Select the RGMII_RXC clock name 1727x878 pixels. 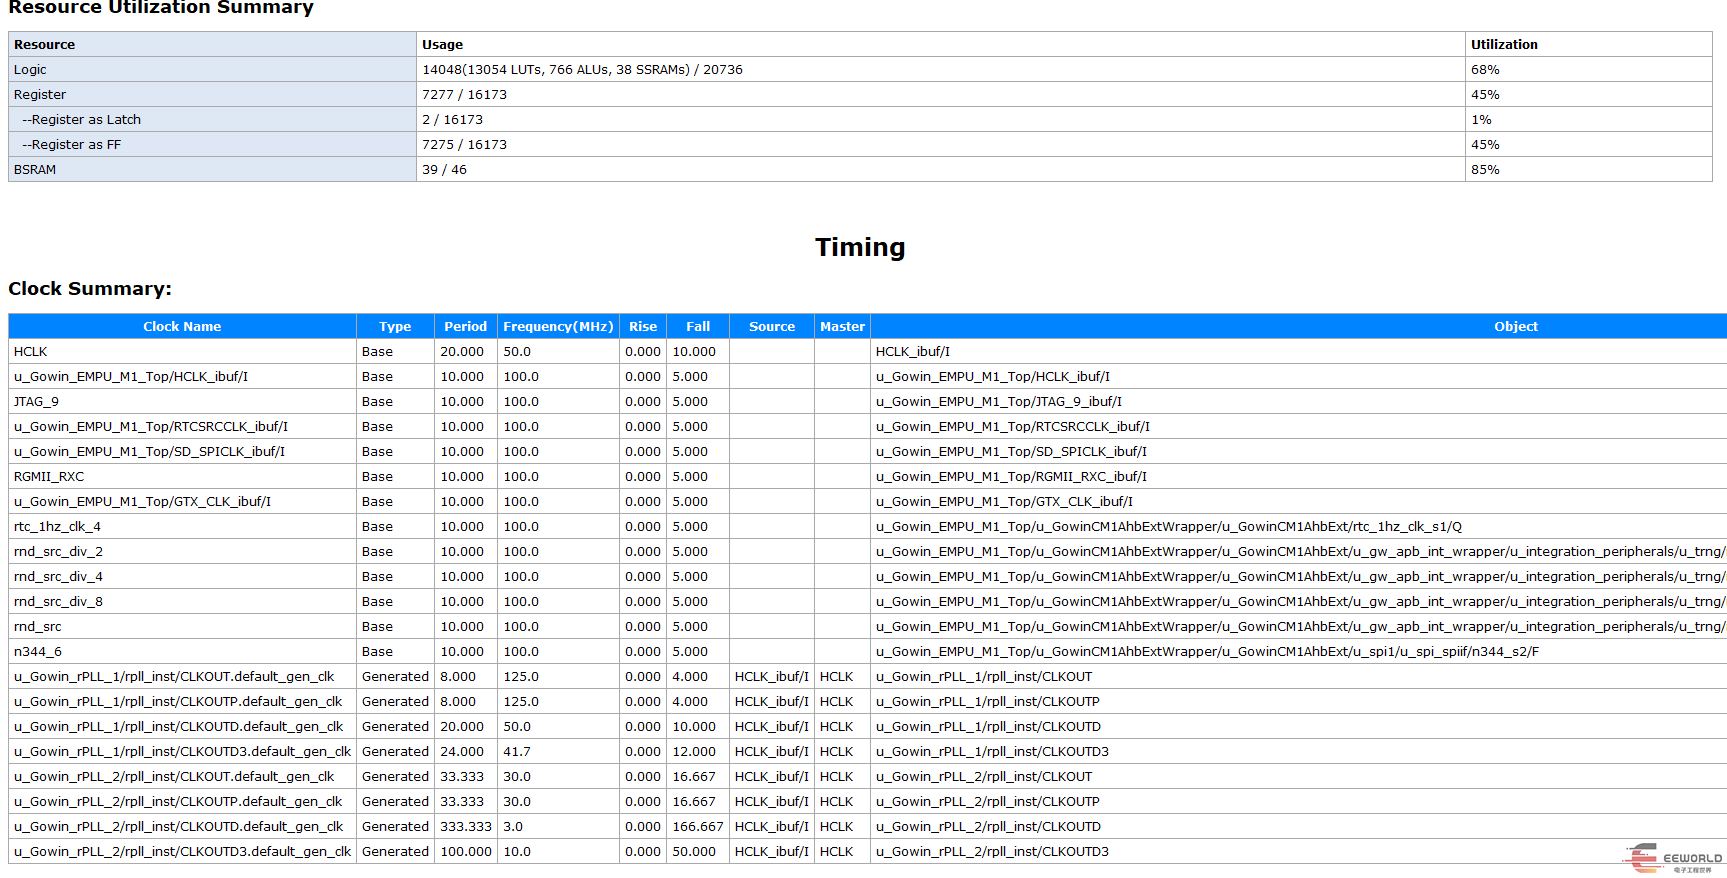coord(182,476)
